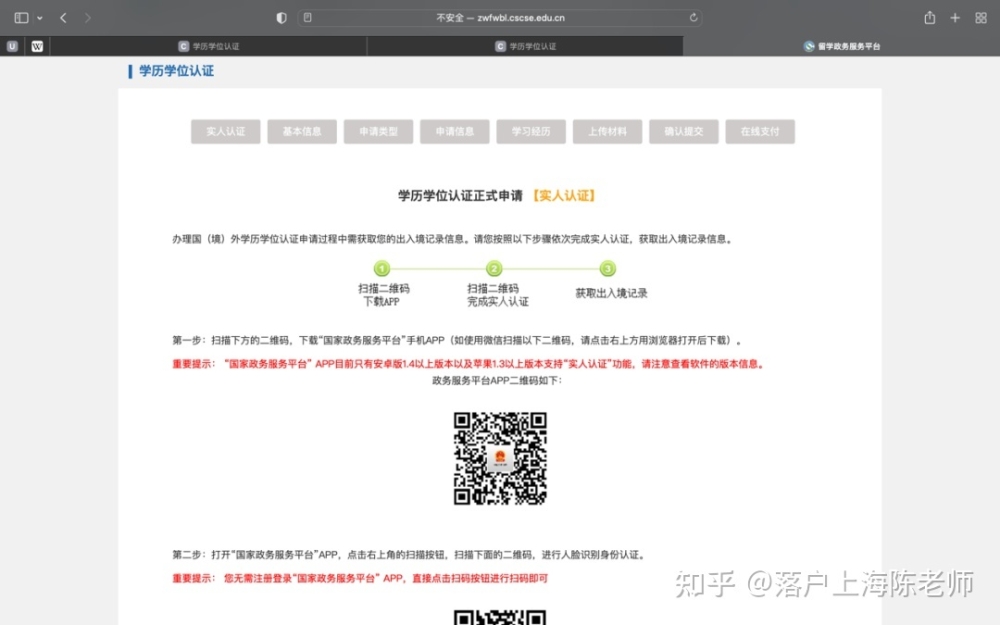The height and width of the screenshot is (625, 1000).
Task: Click the orange 【实人认证】 label
Action: (564, 196)
